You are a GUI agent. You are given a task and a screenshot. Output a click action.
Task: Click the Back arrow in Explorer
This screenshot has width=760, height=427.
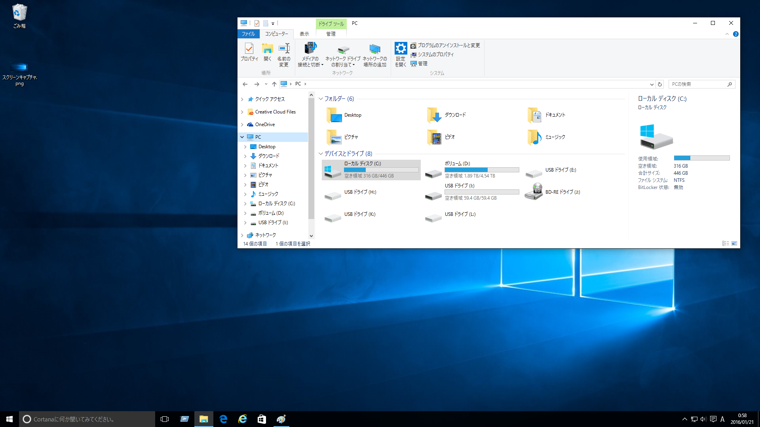[x=245, y=84]
